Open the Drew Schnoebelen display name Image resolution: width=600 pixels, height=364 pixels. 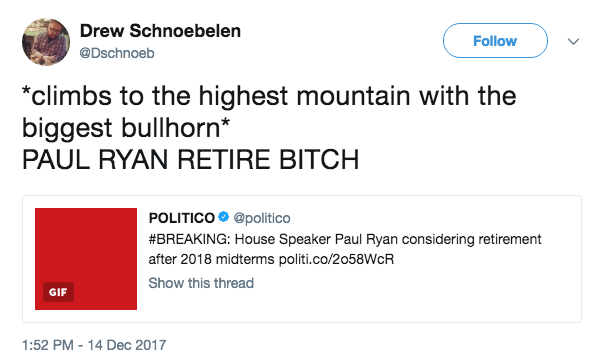tap(160, 31)
